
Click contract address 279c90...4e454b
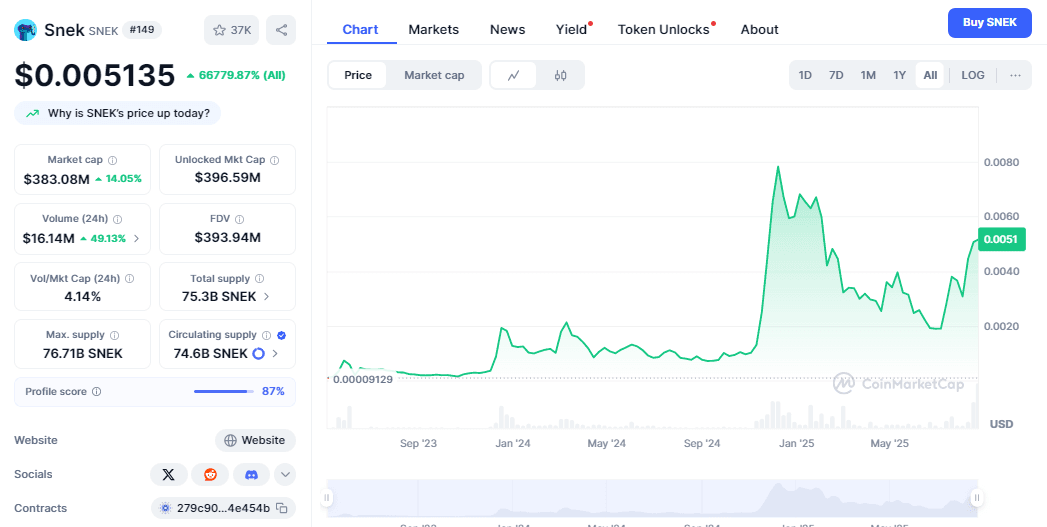223,508
